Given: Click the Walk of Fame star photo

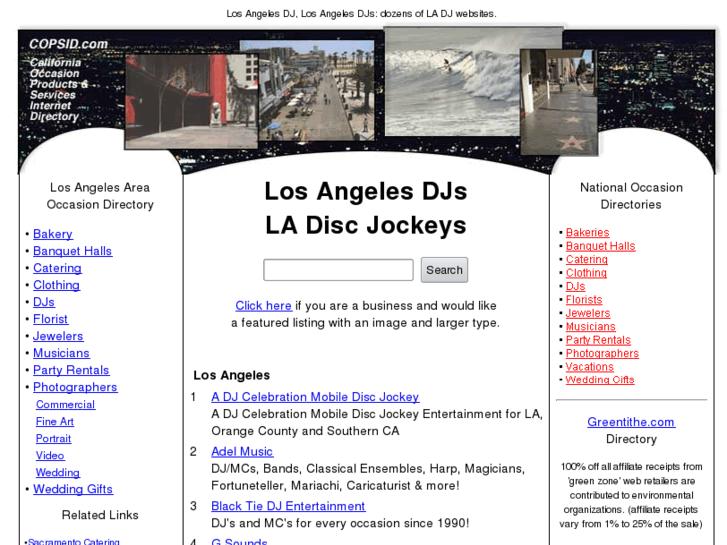Looking at the screenshot, I should (x=559, y=102).
